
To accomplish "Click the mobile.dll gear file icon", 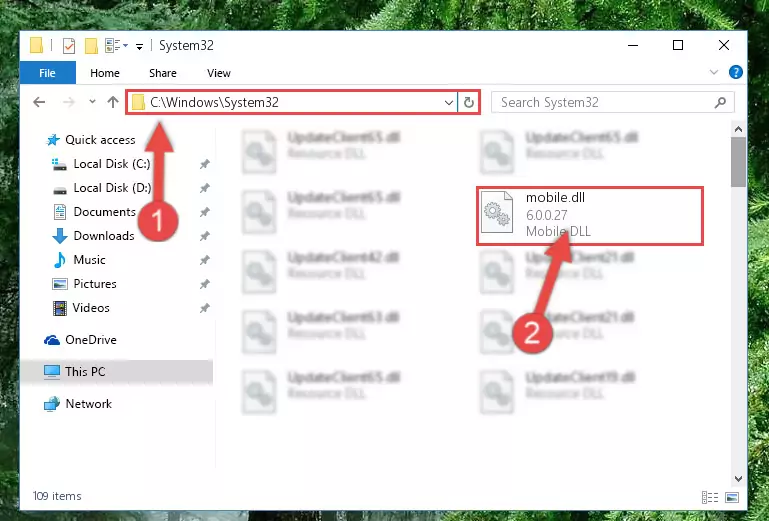I will [497, 212].
